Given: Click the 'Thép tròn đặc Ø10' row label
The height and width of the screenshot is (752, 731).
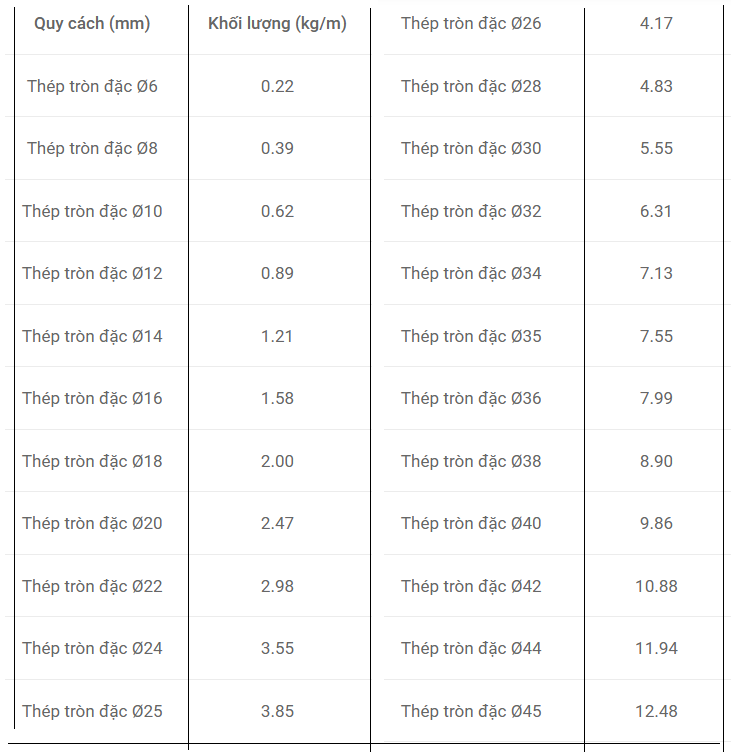Looking at the screenshot, I should 92,211.
